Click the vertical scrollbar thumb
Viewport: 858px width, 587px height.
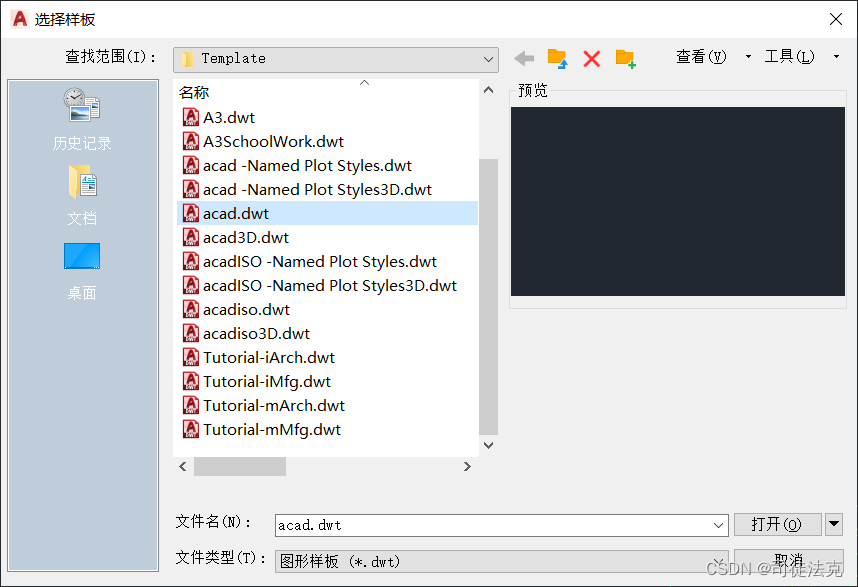pyautogui.click(x=488, y=297)
